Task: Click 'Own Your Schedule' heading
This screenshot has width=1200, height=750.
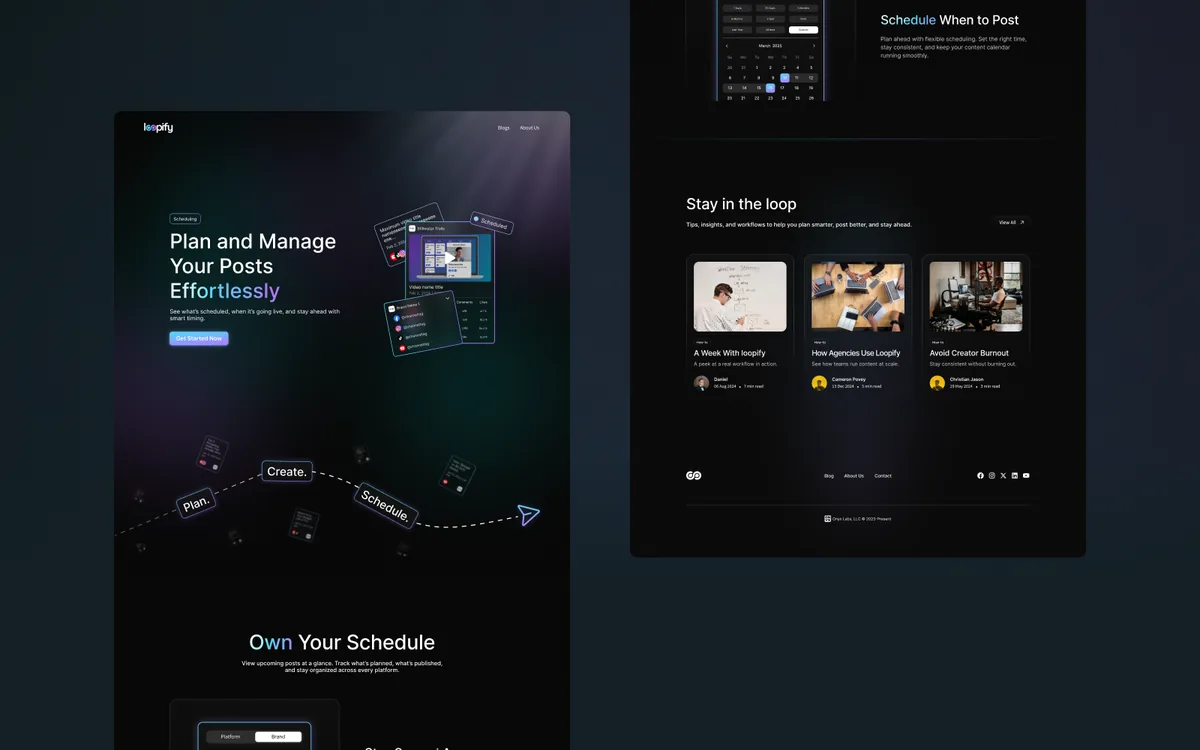Action: tap(342, 642)
